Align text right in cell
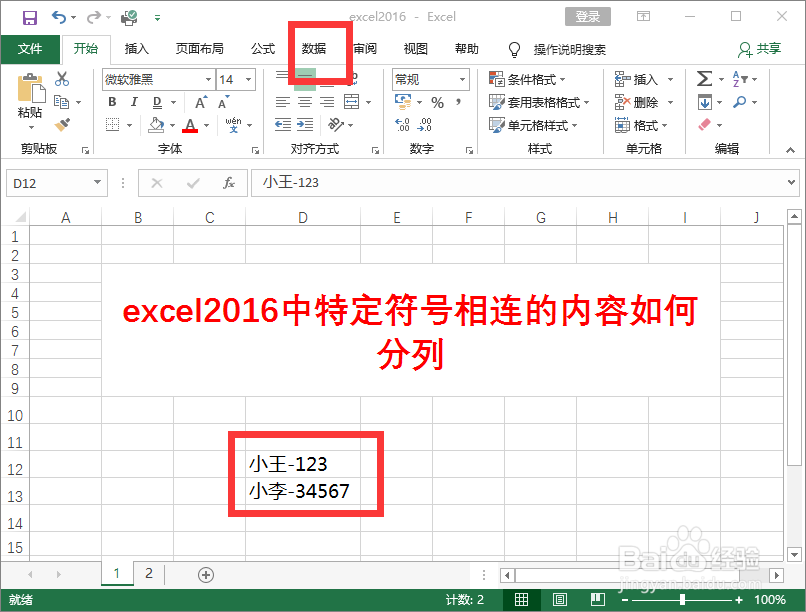 (327, 102)
